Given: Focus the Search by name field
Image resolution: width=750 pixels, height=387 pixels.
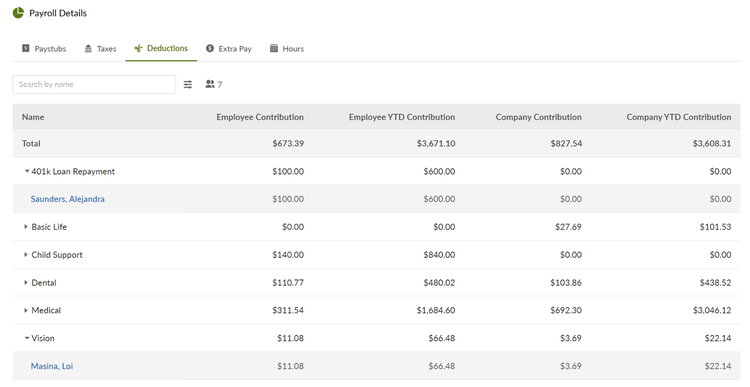Looking at the screenshot, I should (94, 85).
